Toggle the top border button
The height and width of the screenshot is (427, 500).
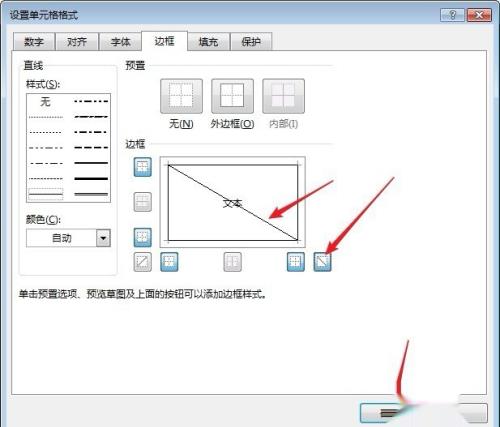[143, 167]
